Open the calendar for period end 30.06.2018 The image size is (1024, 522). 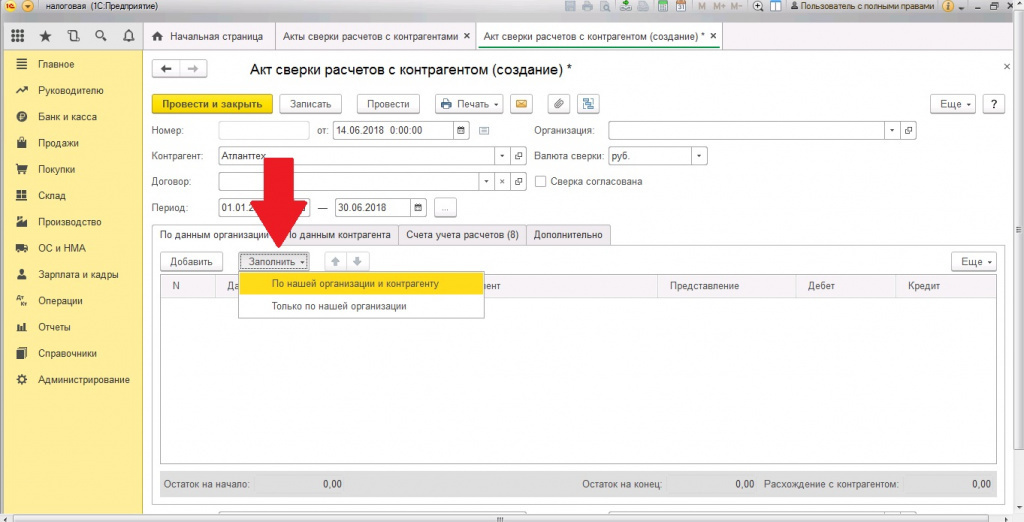click(x=418, y=208)
